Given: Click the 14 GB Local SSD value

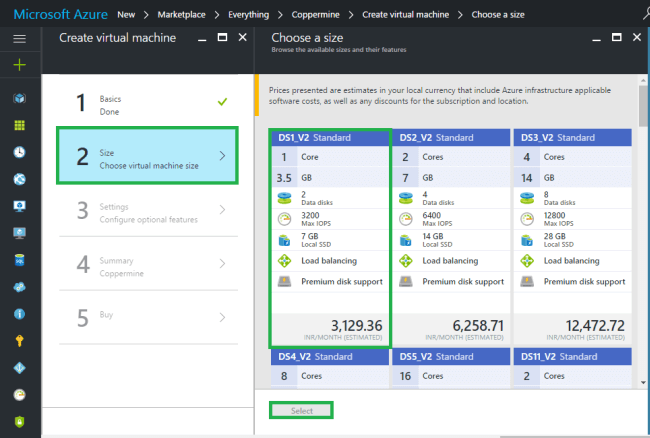Looking at the screenshot, I should pos(433,236).
